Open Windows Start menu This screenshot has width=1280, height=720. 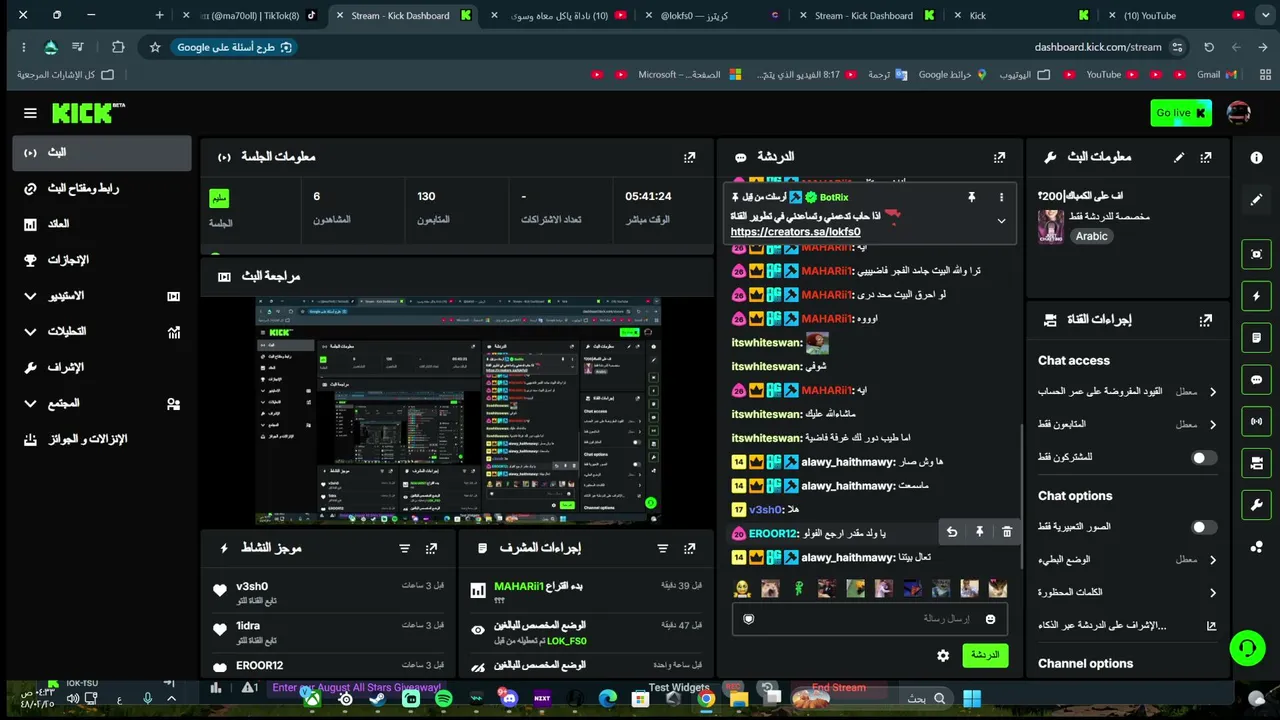point(971,699)
